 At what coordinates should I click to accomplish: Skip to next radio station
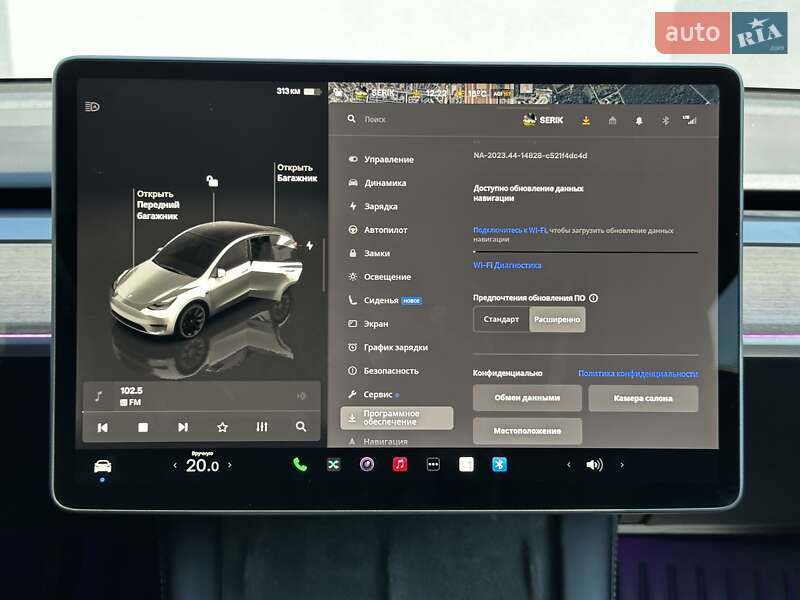183,427
